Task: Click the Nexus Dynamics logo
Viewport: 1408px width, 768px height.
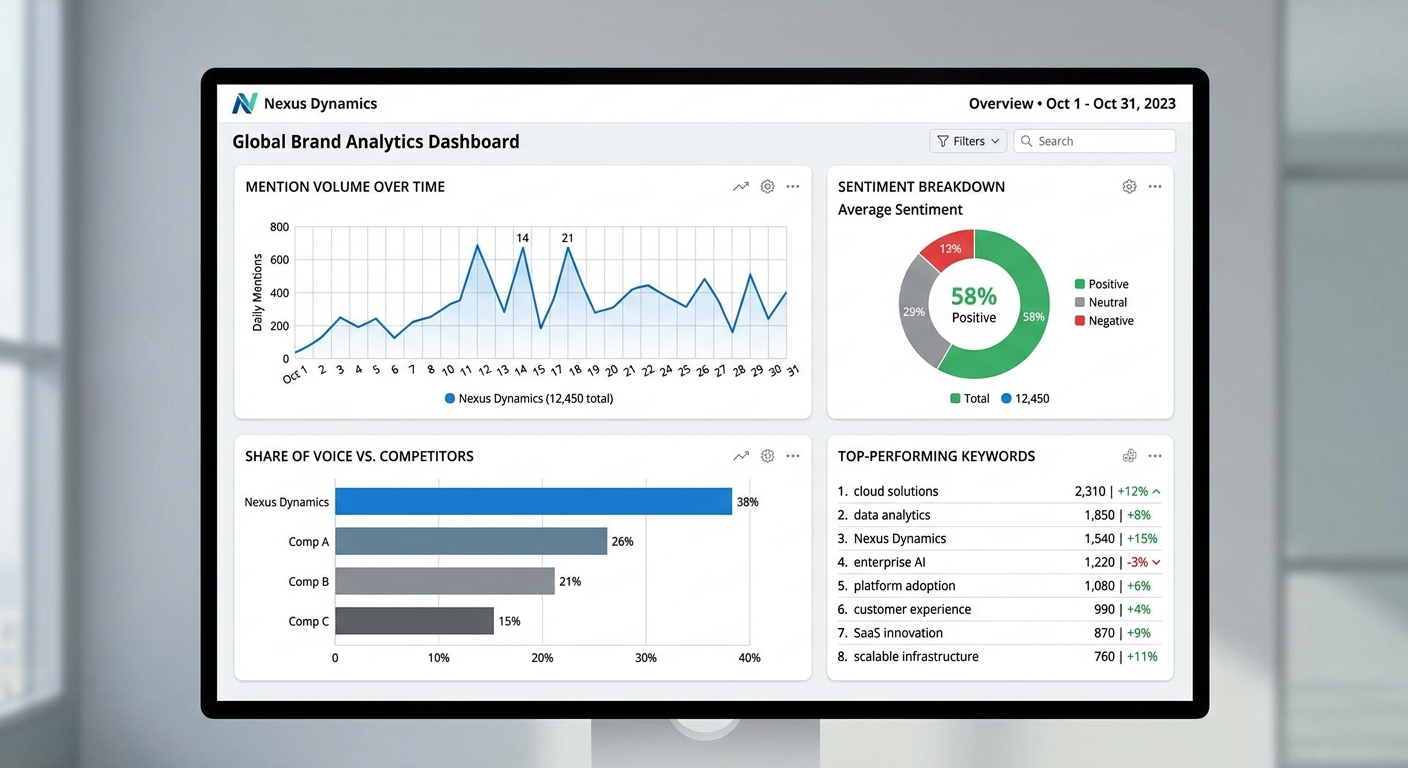Action: pyautogui.click(x=244, y=103)
